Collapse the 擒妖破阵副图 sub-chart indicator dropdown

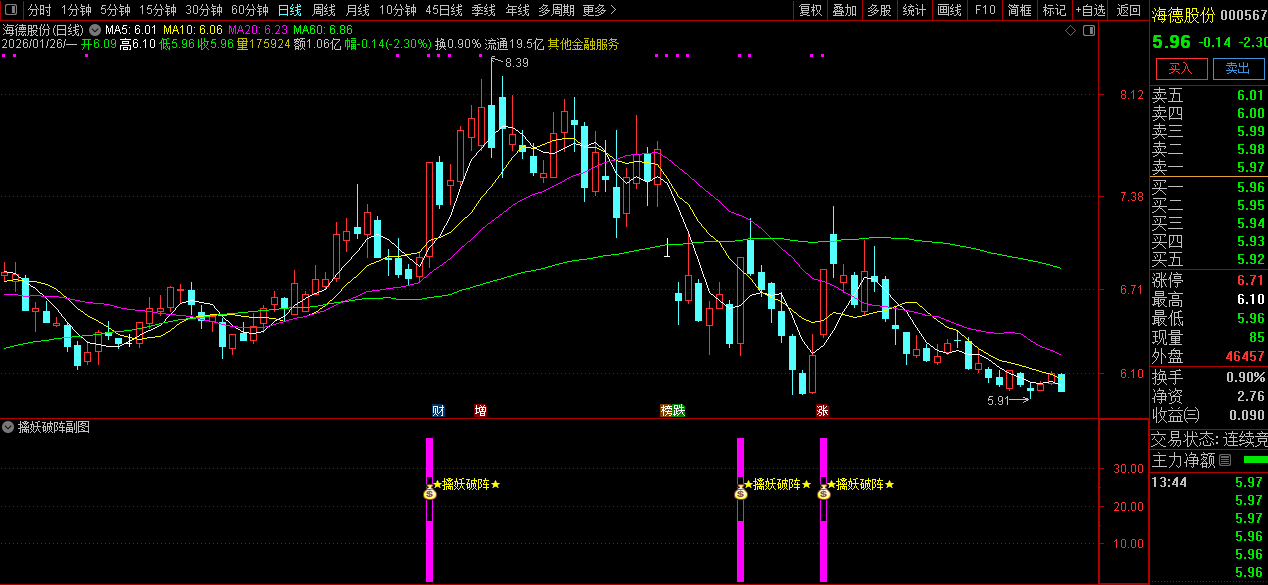click(x=9, y=427)
